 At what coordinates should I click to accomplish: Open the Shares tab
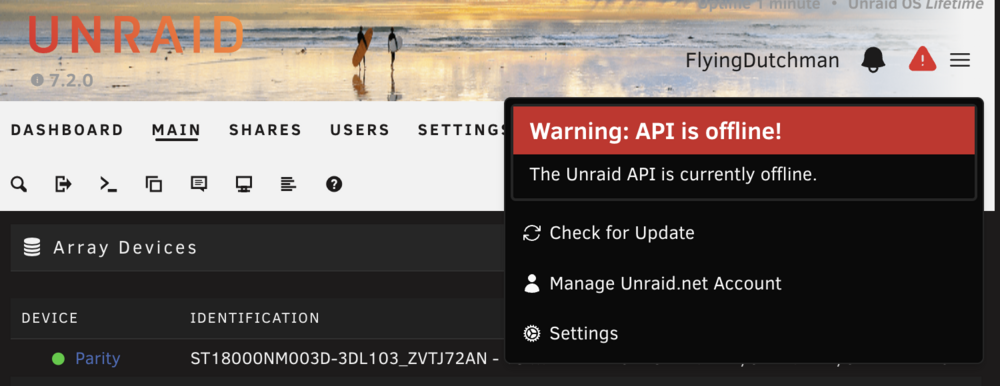(265, 130)
